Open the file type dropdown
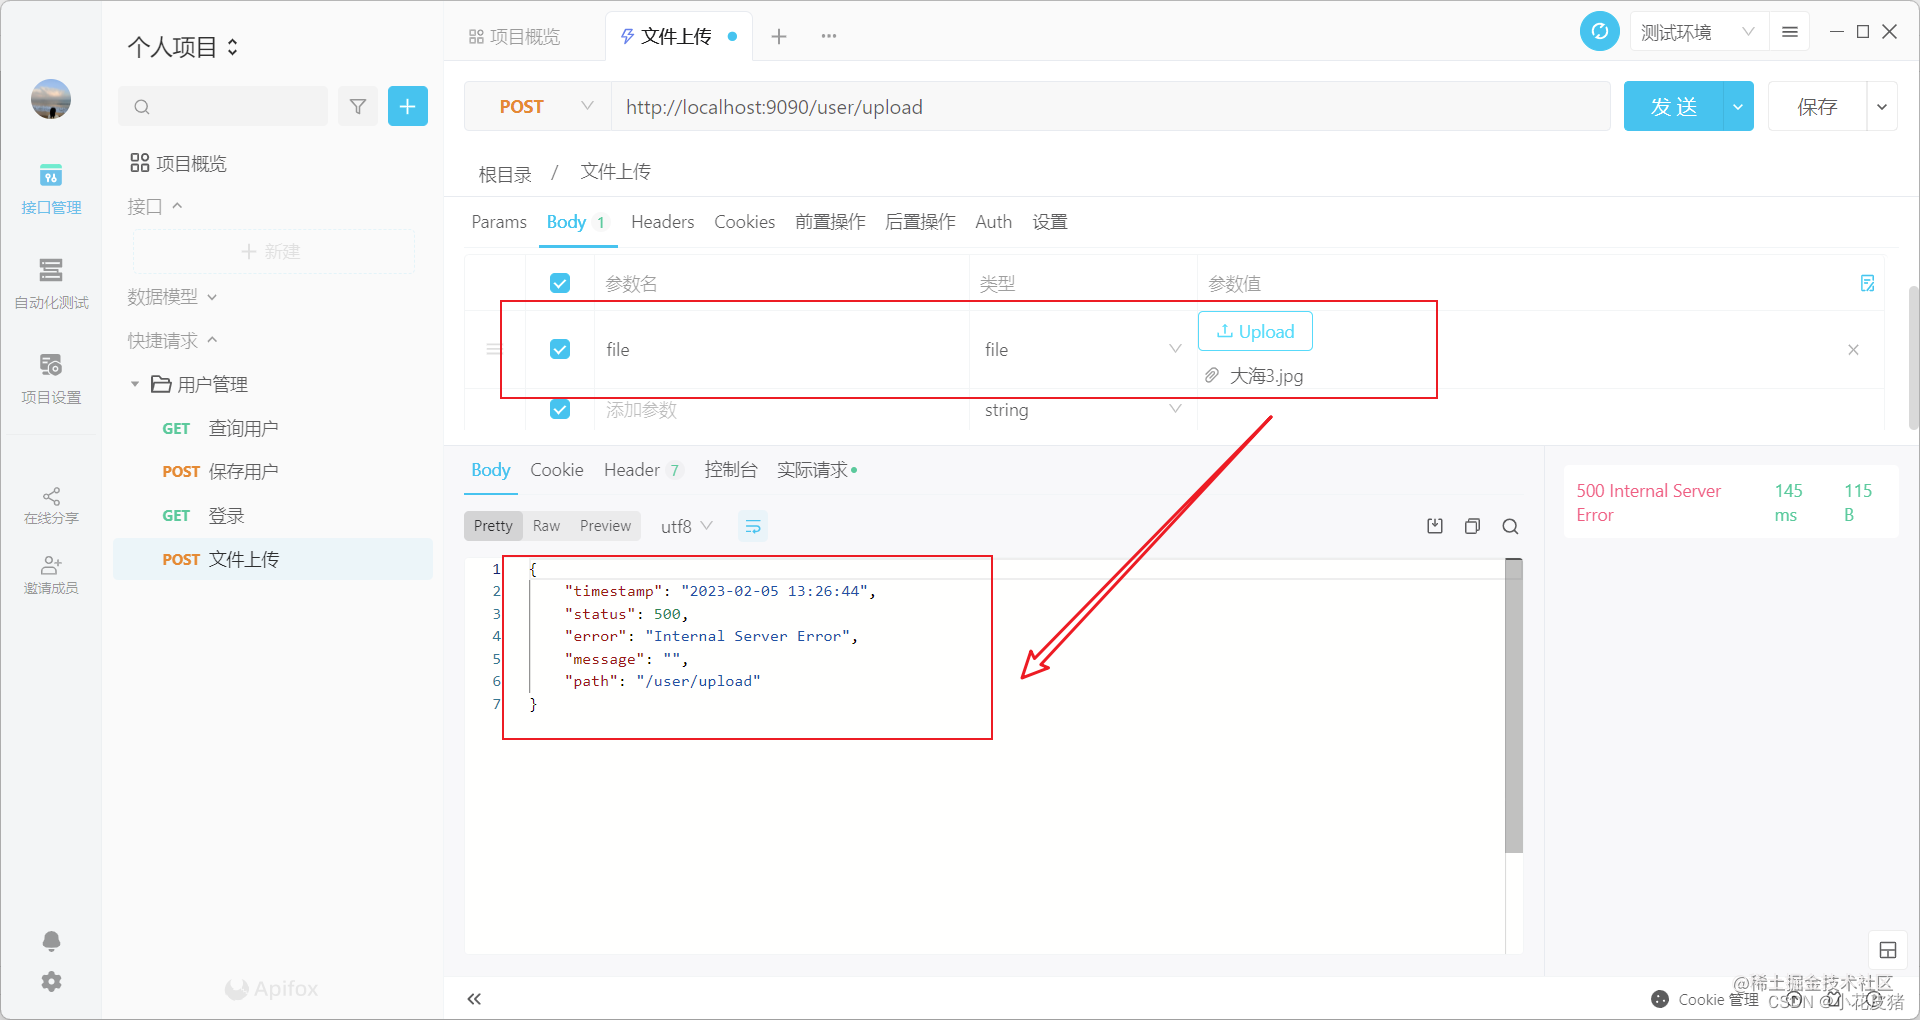The width and height of the screenshot is (1920, 1020). tap(1083, 349)
